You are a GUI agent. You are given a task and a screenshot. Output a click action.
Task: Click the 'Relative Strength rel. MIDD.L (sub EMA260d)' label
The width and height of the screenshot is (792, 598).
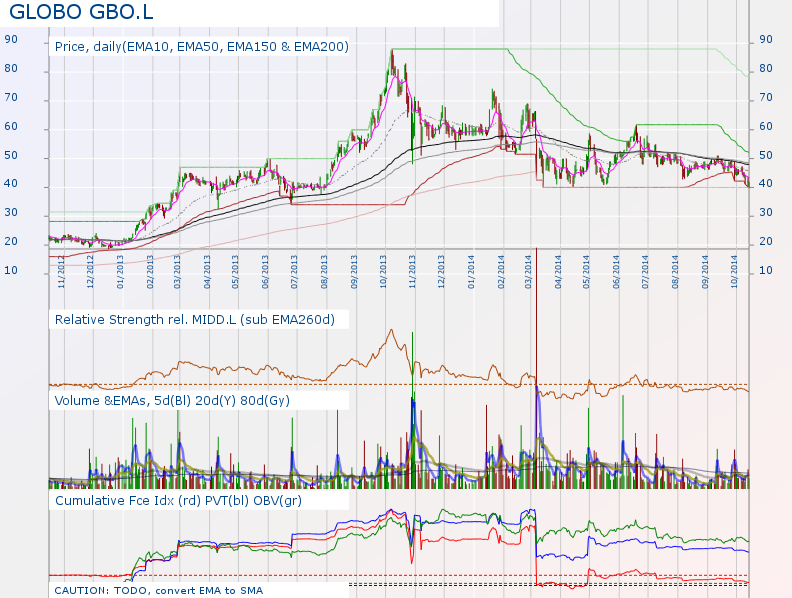(194, 320)
